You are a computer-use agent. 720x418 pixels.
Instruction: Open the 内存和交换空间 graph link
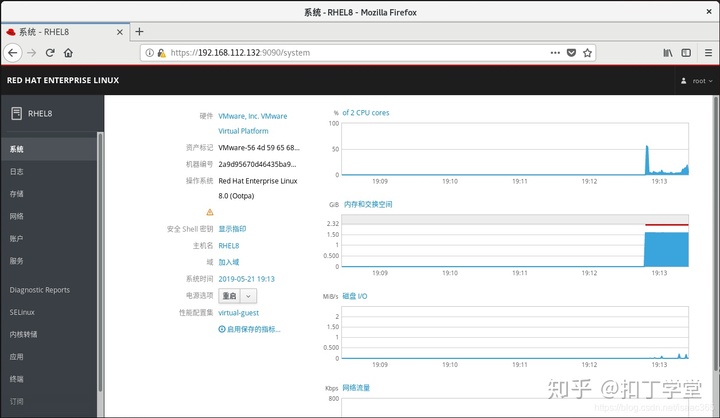coord(368,204)
